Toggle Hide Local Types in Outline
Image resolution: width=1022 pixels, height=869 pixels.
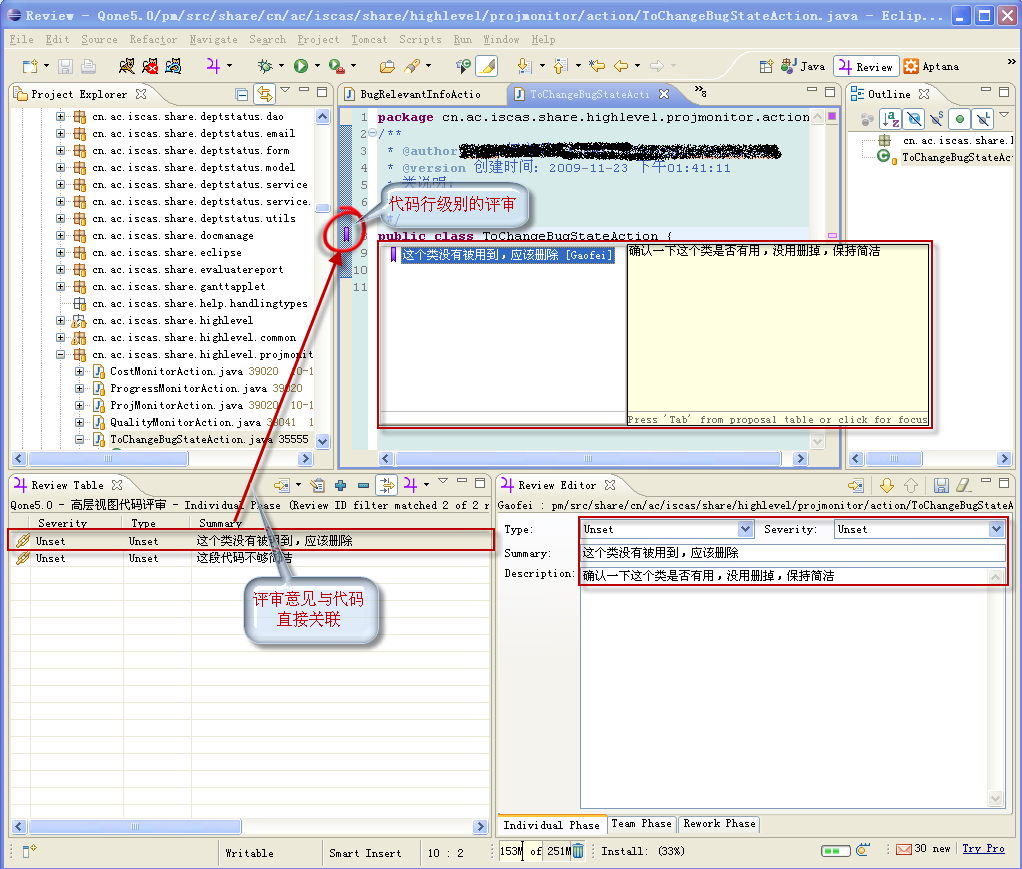click(983, 118)
